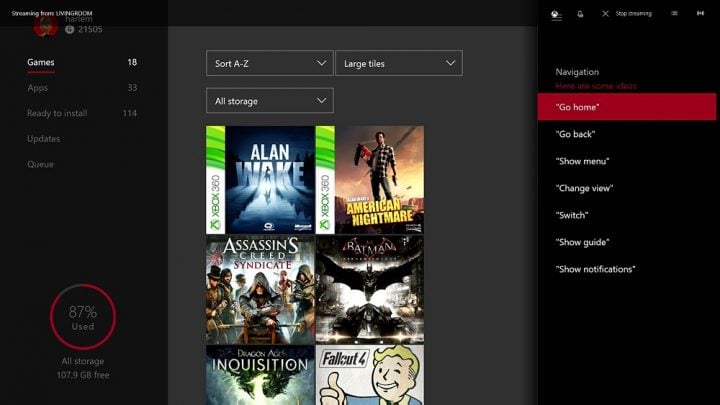
Task: Open the Queue section
Action: 40,164
